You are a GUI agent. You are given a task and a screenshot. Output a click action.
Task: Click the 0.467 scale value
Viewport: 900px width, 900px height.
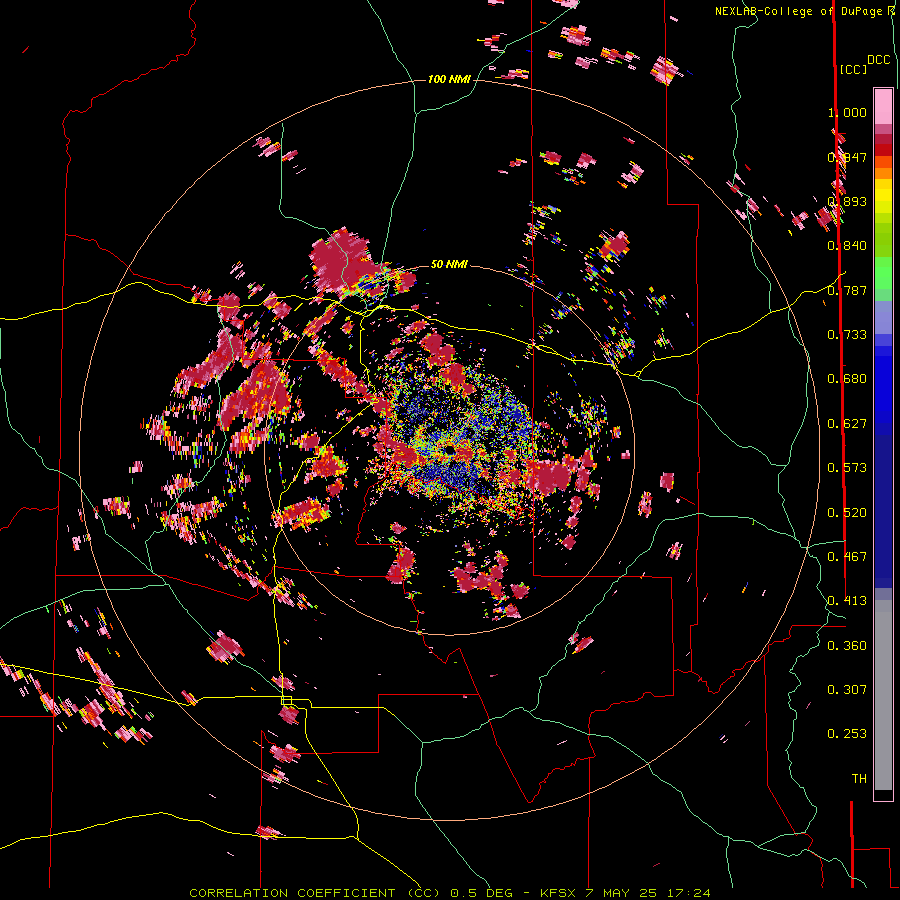pyautogui.click(x=847, y=557)
